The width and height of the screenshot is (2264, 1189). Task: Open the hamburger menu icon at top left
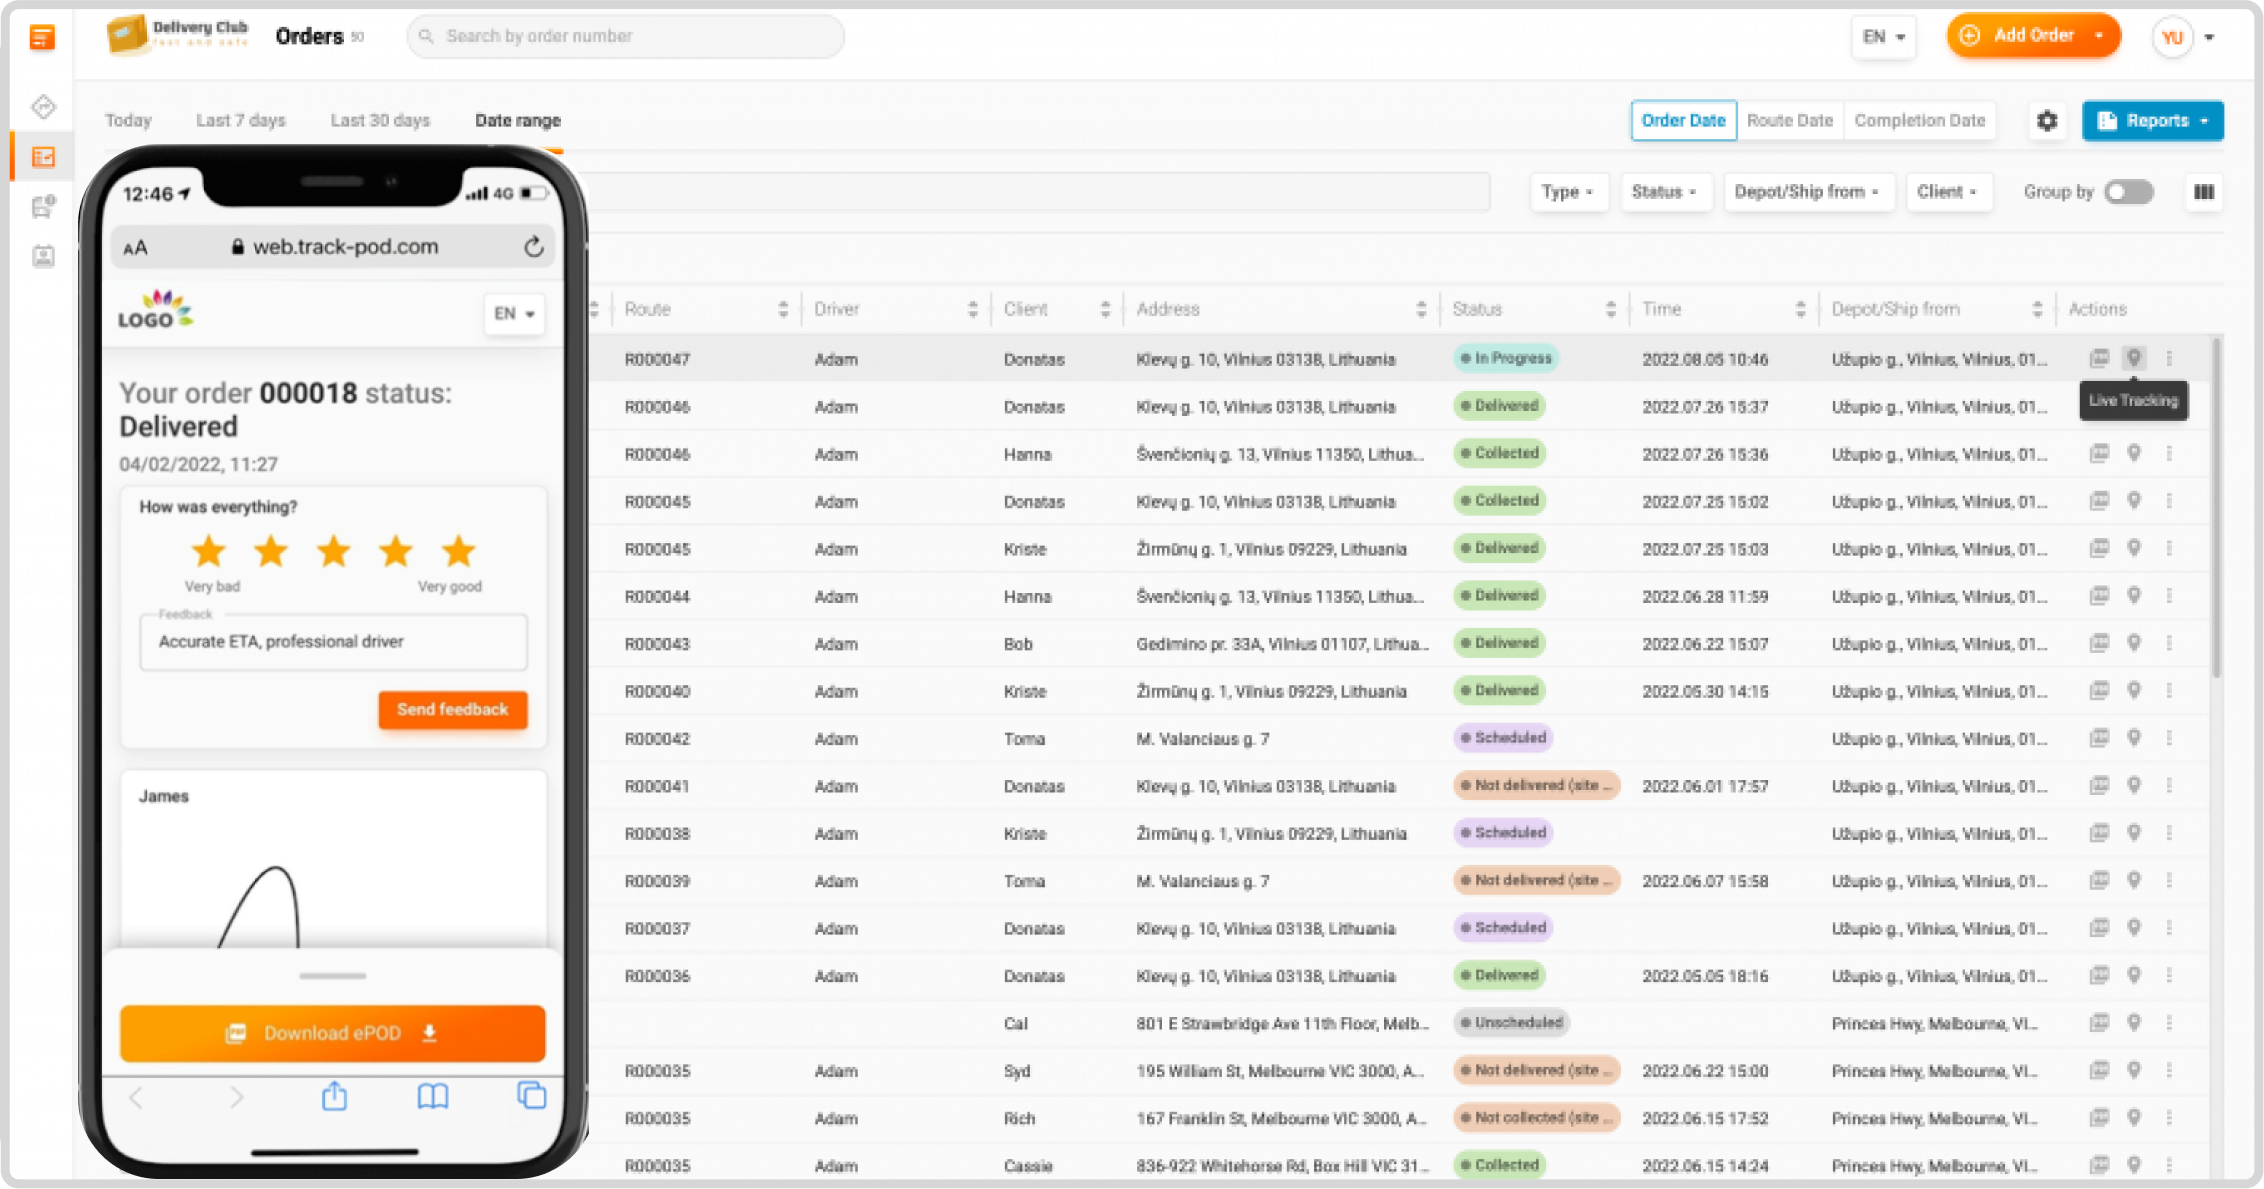pos(42,38)
